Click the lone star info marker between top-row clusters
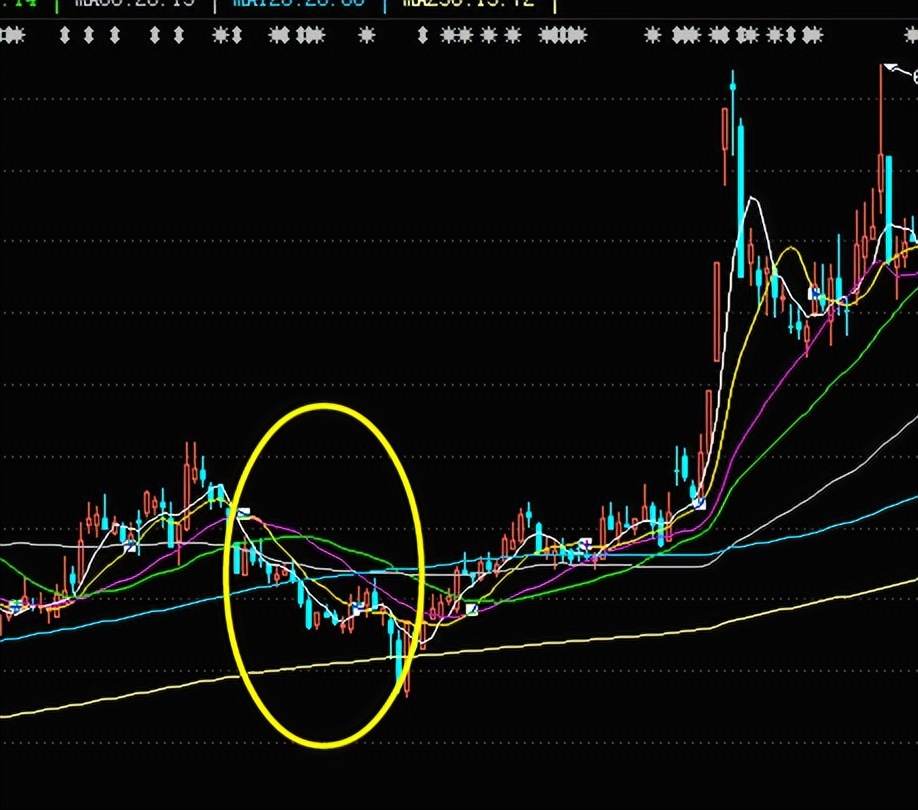 (366, 36)
